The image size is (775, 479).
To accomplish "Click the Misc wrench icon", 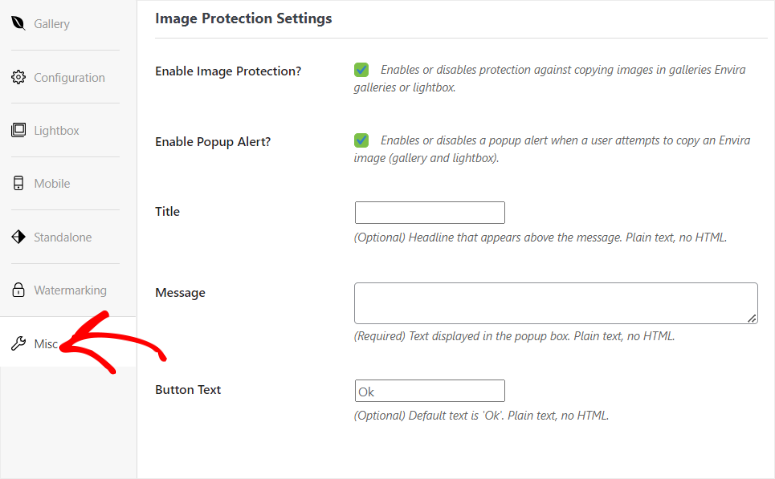I will click(x=18, y=343).
